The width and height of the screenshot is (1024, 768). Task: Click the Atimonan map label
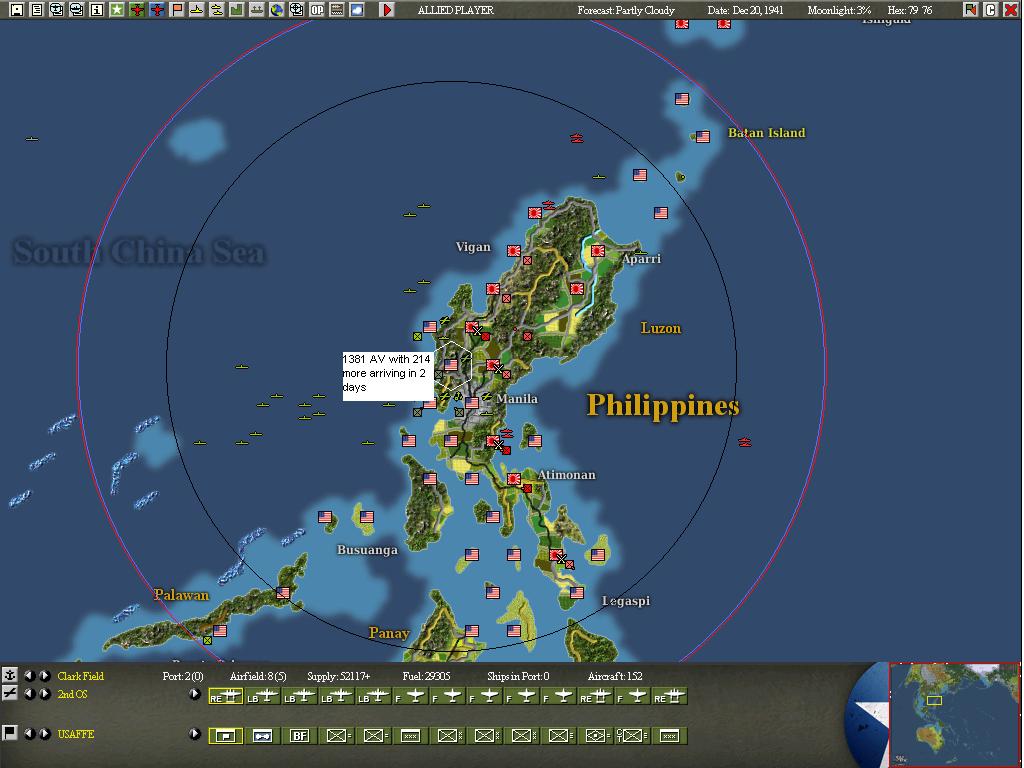click(x=566, y=475)
